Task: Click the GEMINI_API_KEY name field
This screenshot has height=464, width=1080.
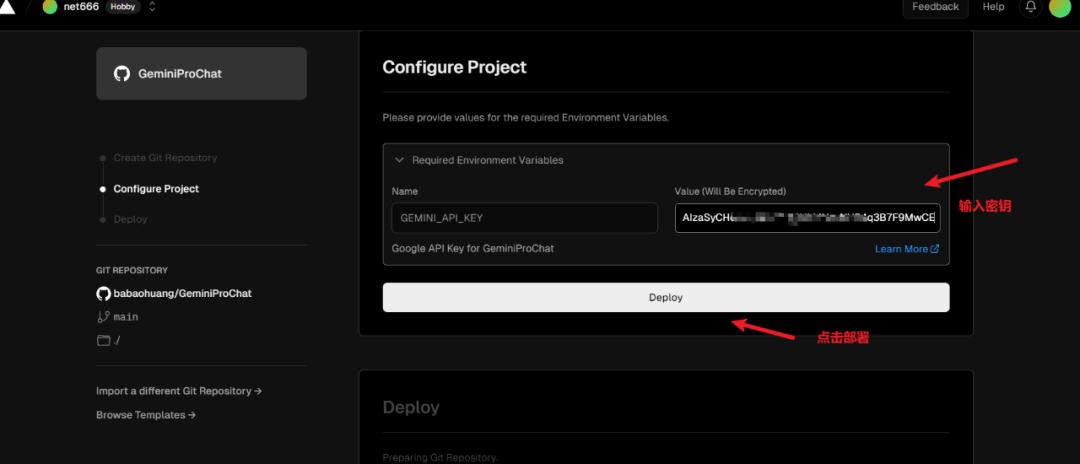Action: (524, 218)
